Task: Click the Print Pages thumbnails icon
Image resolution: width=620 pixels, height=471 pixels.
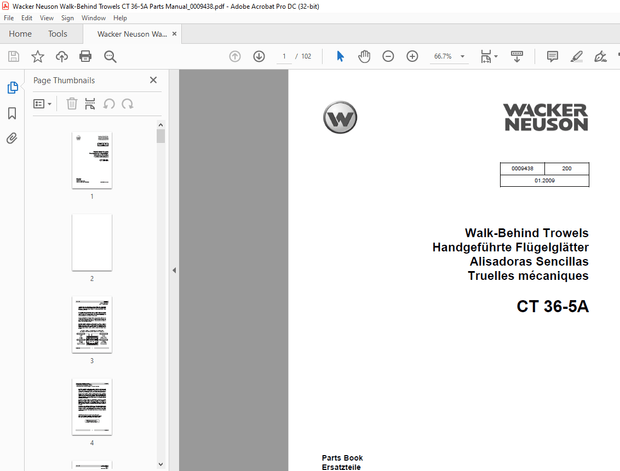Action: (x=90, y=104)
